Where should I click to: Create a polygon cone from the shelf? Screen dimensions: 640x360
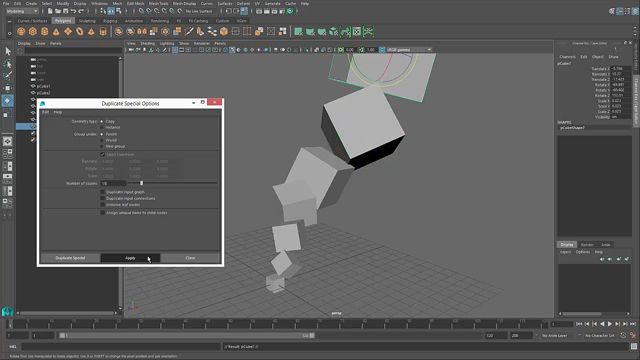pyautogui.click(x=56, y=31)
